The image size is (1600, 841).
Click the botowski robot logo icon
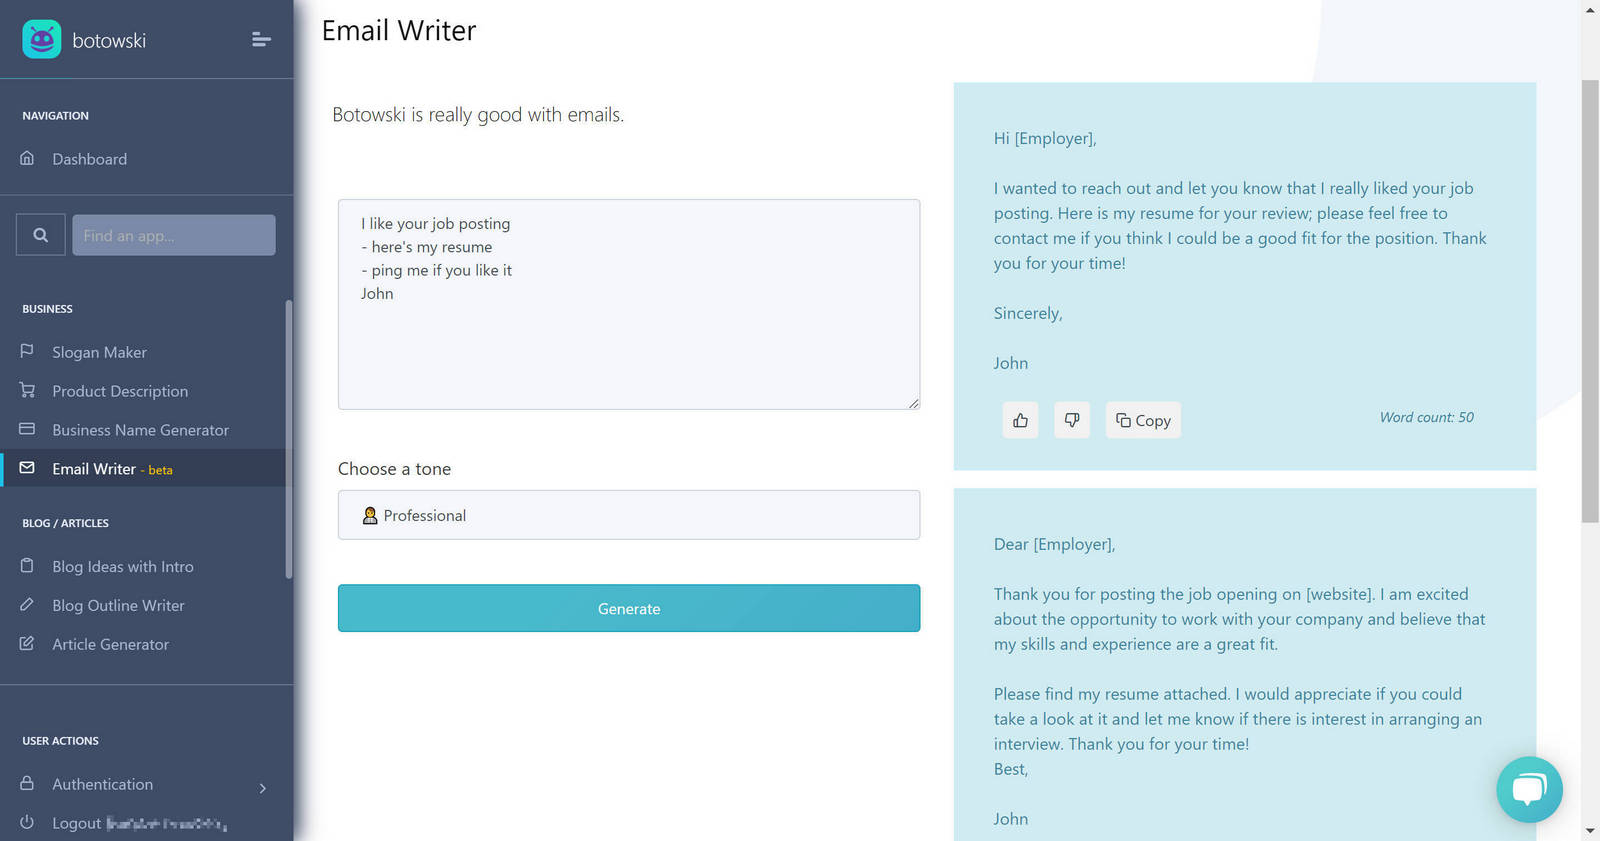[x=42, y=40]
